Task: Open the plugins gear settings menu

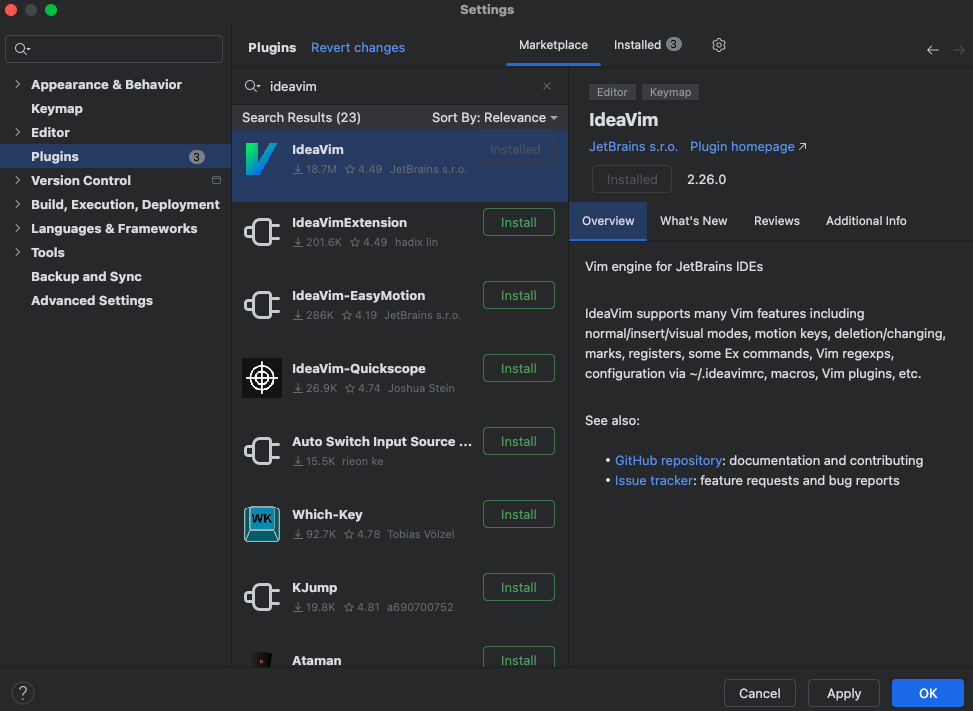Action: [719, 45]
